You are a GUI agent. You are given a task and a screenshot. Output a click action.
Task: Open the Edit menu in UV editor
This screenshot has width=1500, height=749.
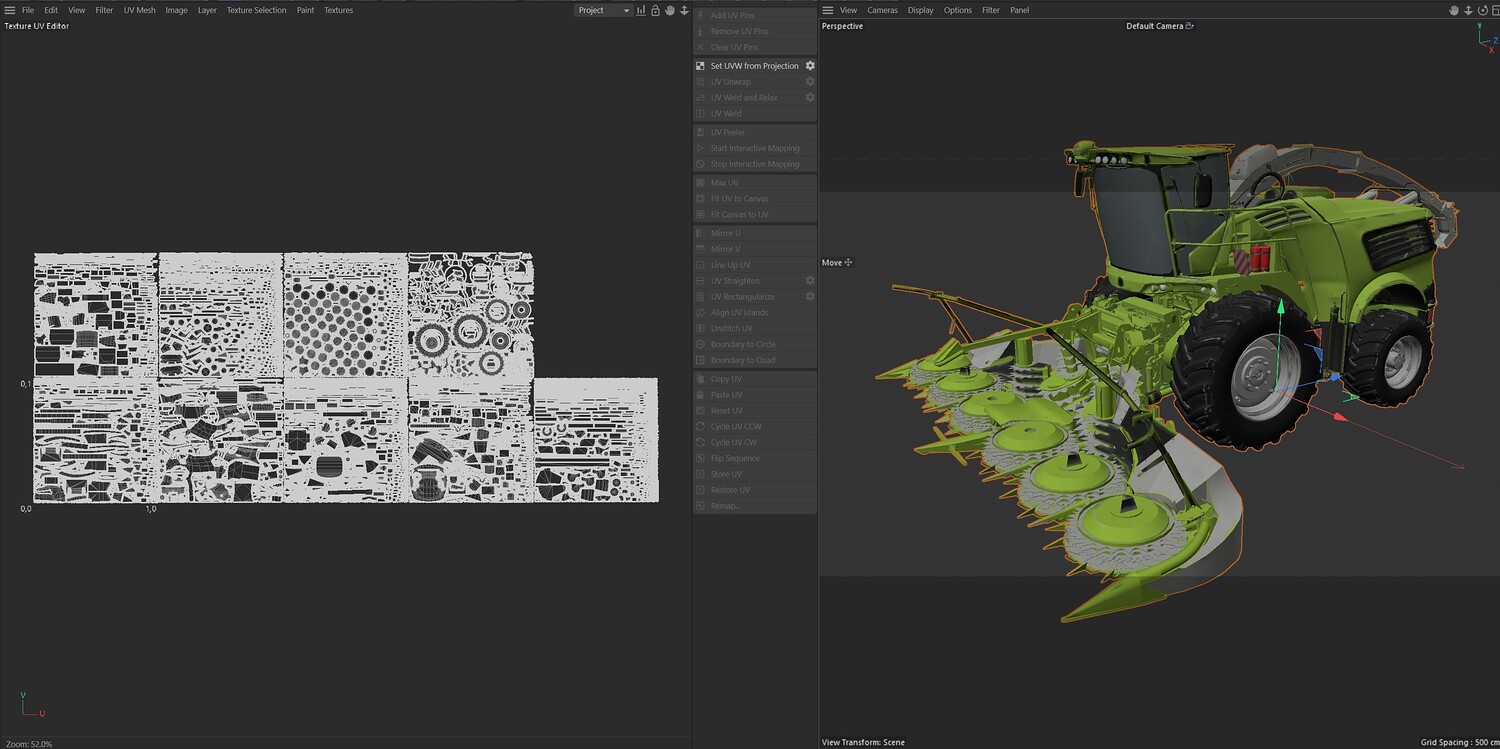click(51, 10)
